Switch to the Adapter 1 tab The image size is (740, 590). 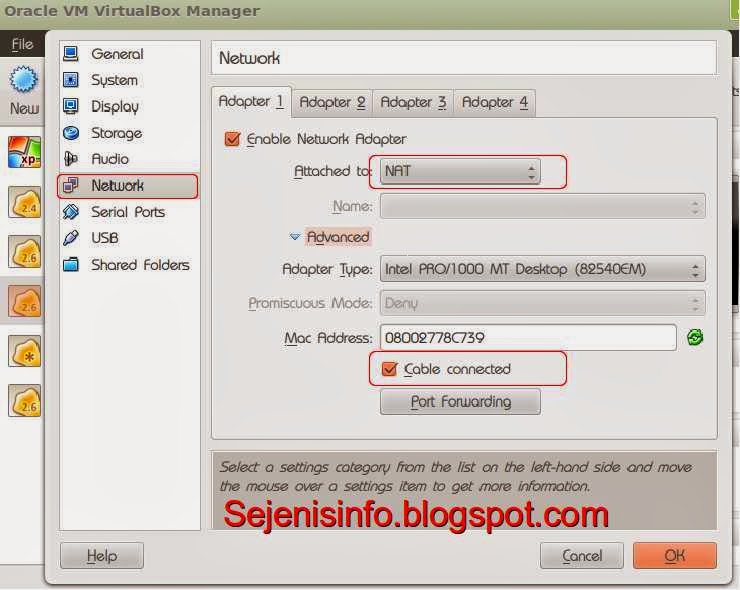[252, 101]
